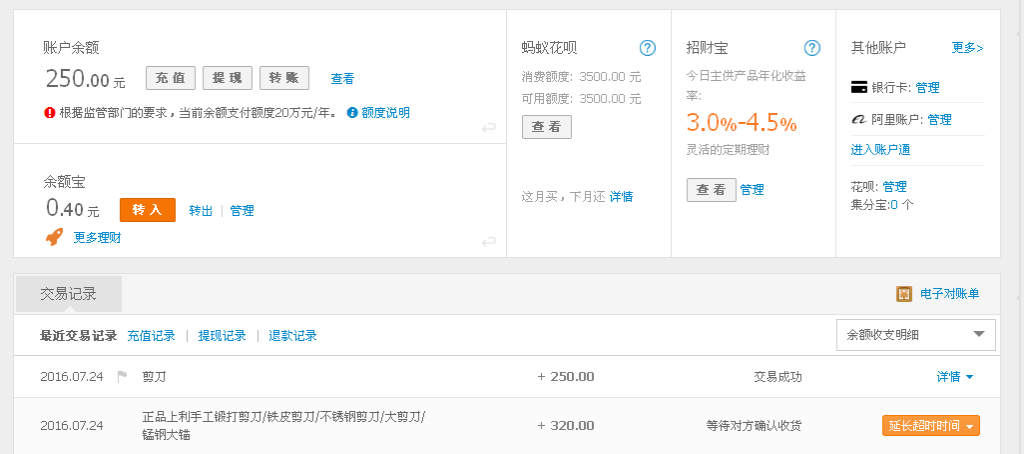Click the 提现 button
This screenshot has width=1024, height=454.
click(227, 78)
